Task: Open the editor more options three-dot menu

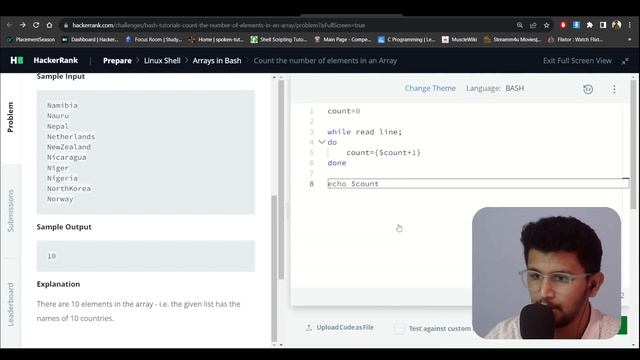Action: [614, 89]
